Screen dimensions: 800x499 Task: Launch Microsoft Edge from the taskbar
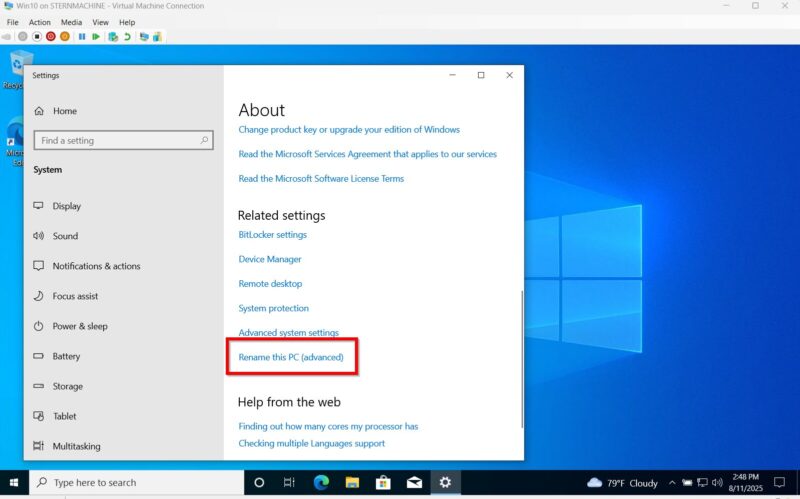coord(321,482)
